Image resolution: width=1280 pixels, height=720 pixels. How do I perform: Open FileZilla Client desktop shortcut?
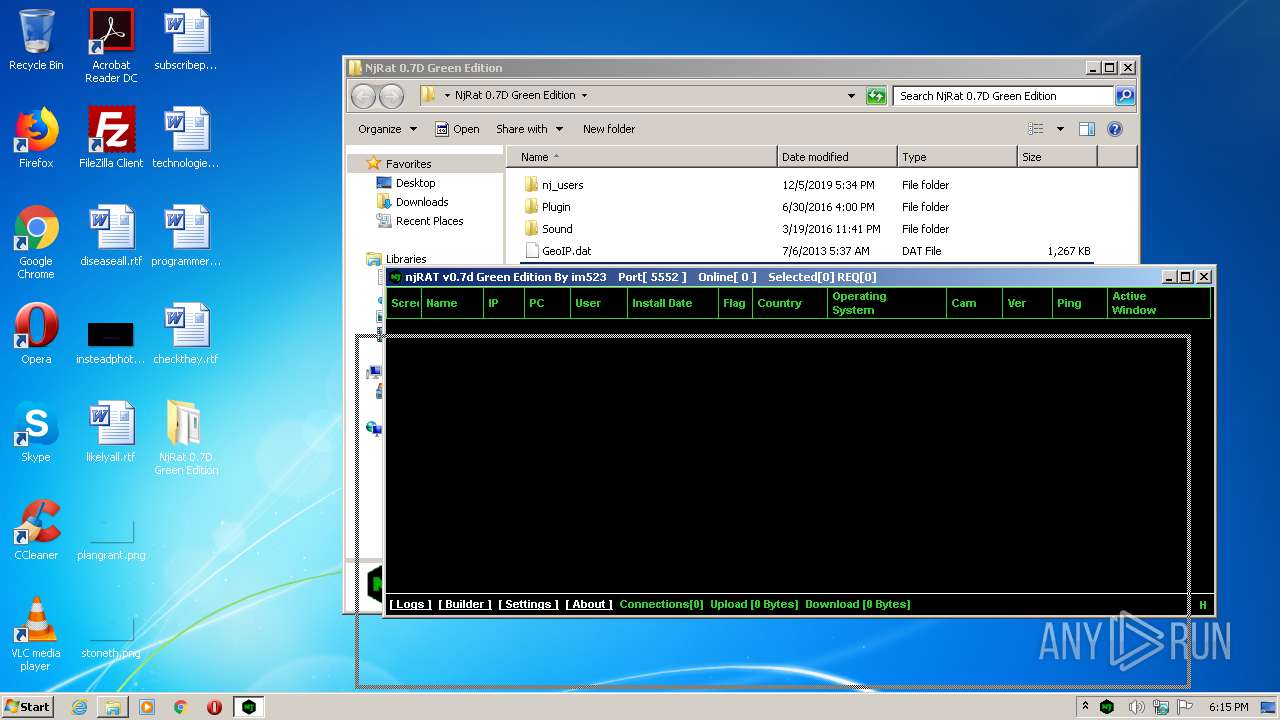[x=111, y=138]
